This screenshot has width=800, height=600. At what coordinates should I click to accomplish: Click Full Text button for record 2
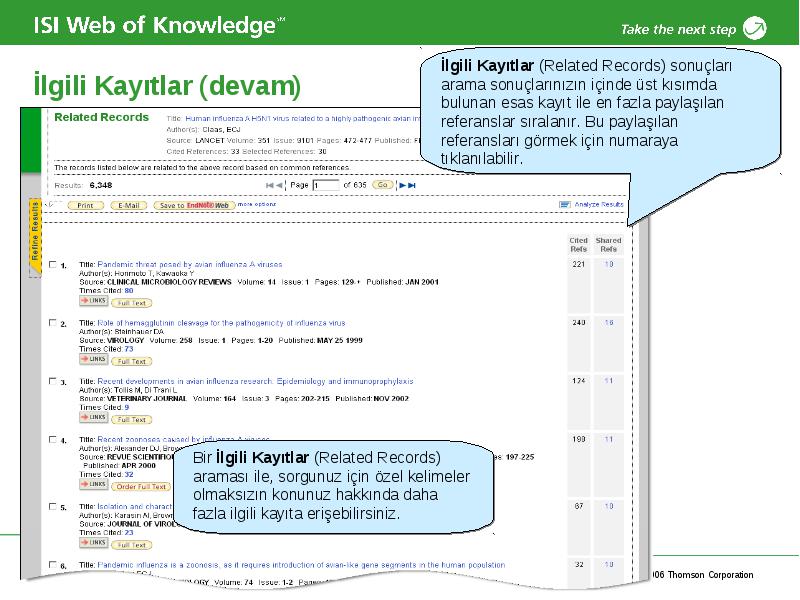pos(132,361)
